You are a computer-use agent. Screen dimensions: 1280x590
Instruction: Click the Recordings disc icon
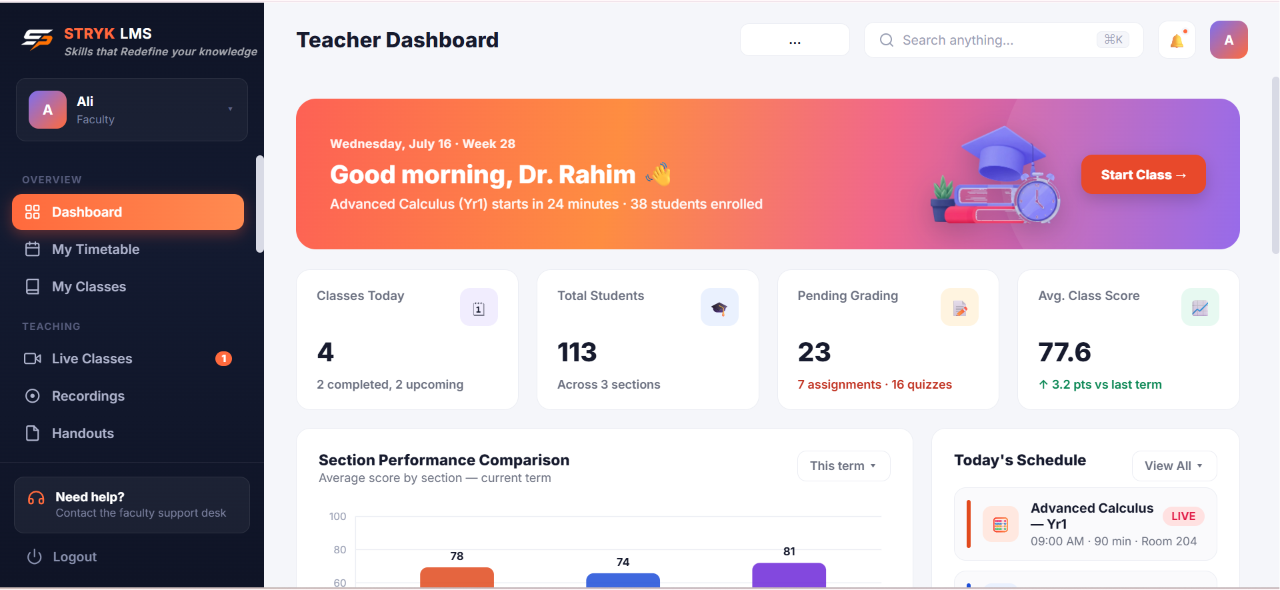tap(32, 396)
